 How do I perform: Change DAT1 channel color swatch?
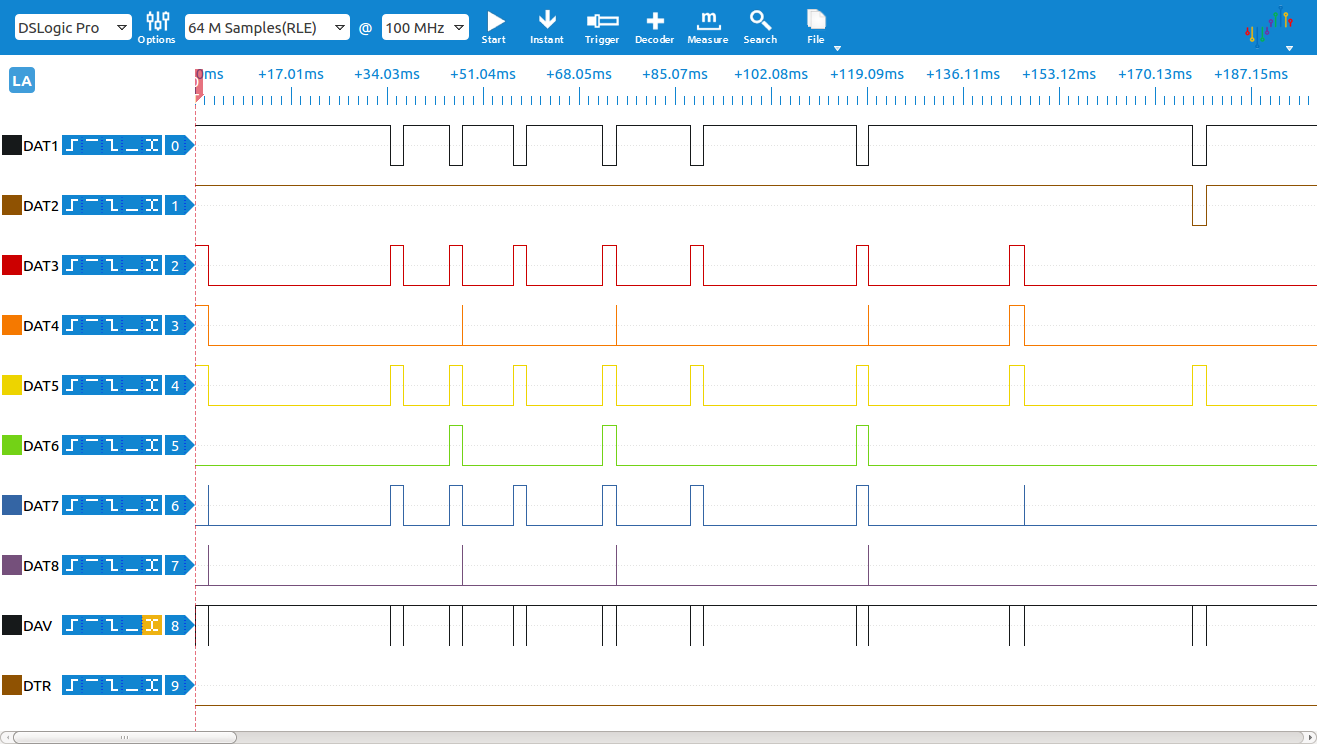click(x=12, y=146)
